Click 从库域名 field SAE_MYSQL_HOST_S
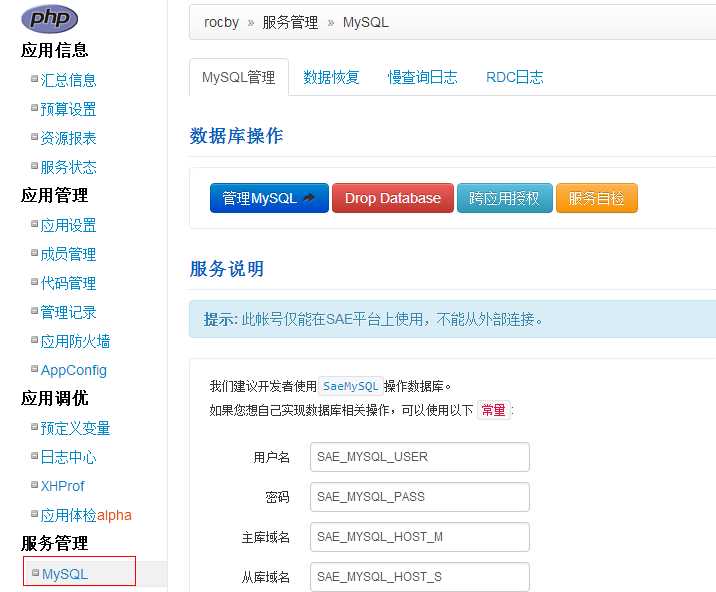Screen dimensions: 716x592 point(420,576)
